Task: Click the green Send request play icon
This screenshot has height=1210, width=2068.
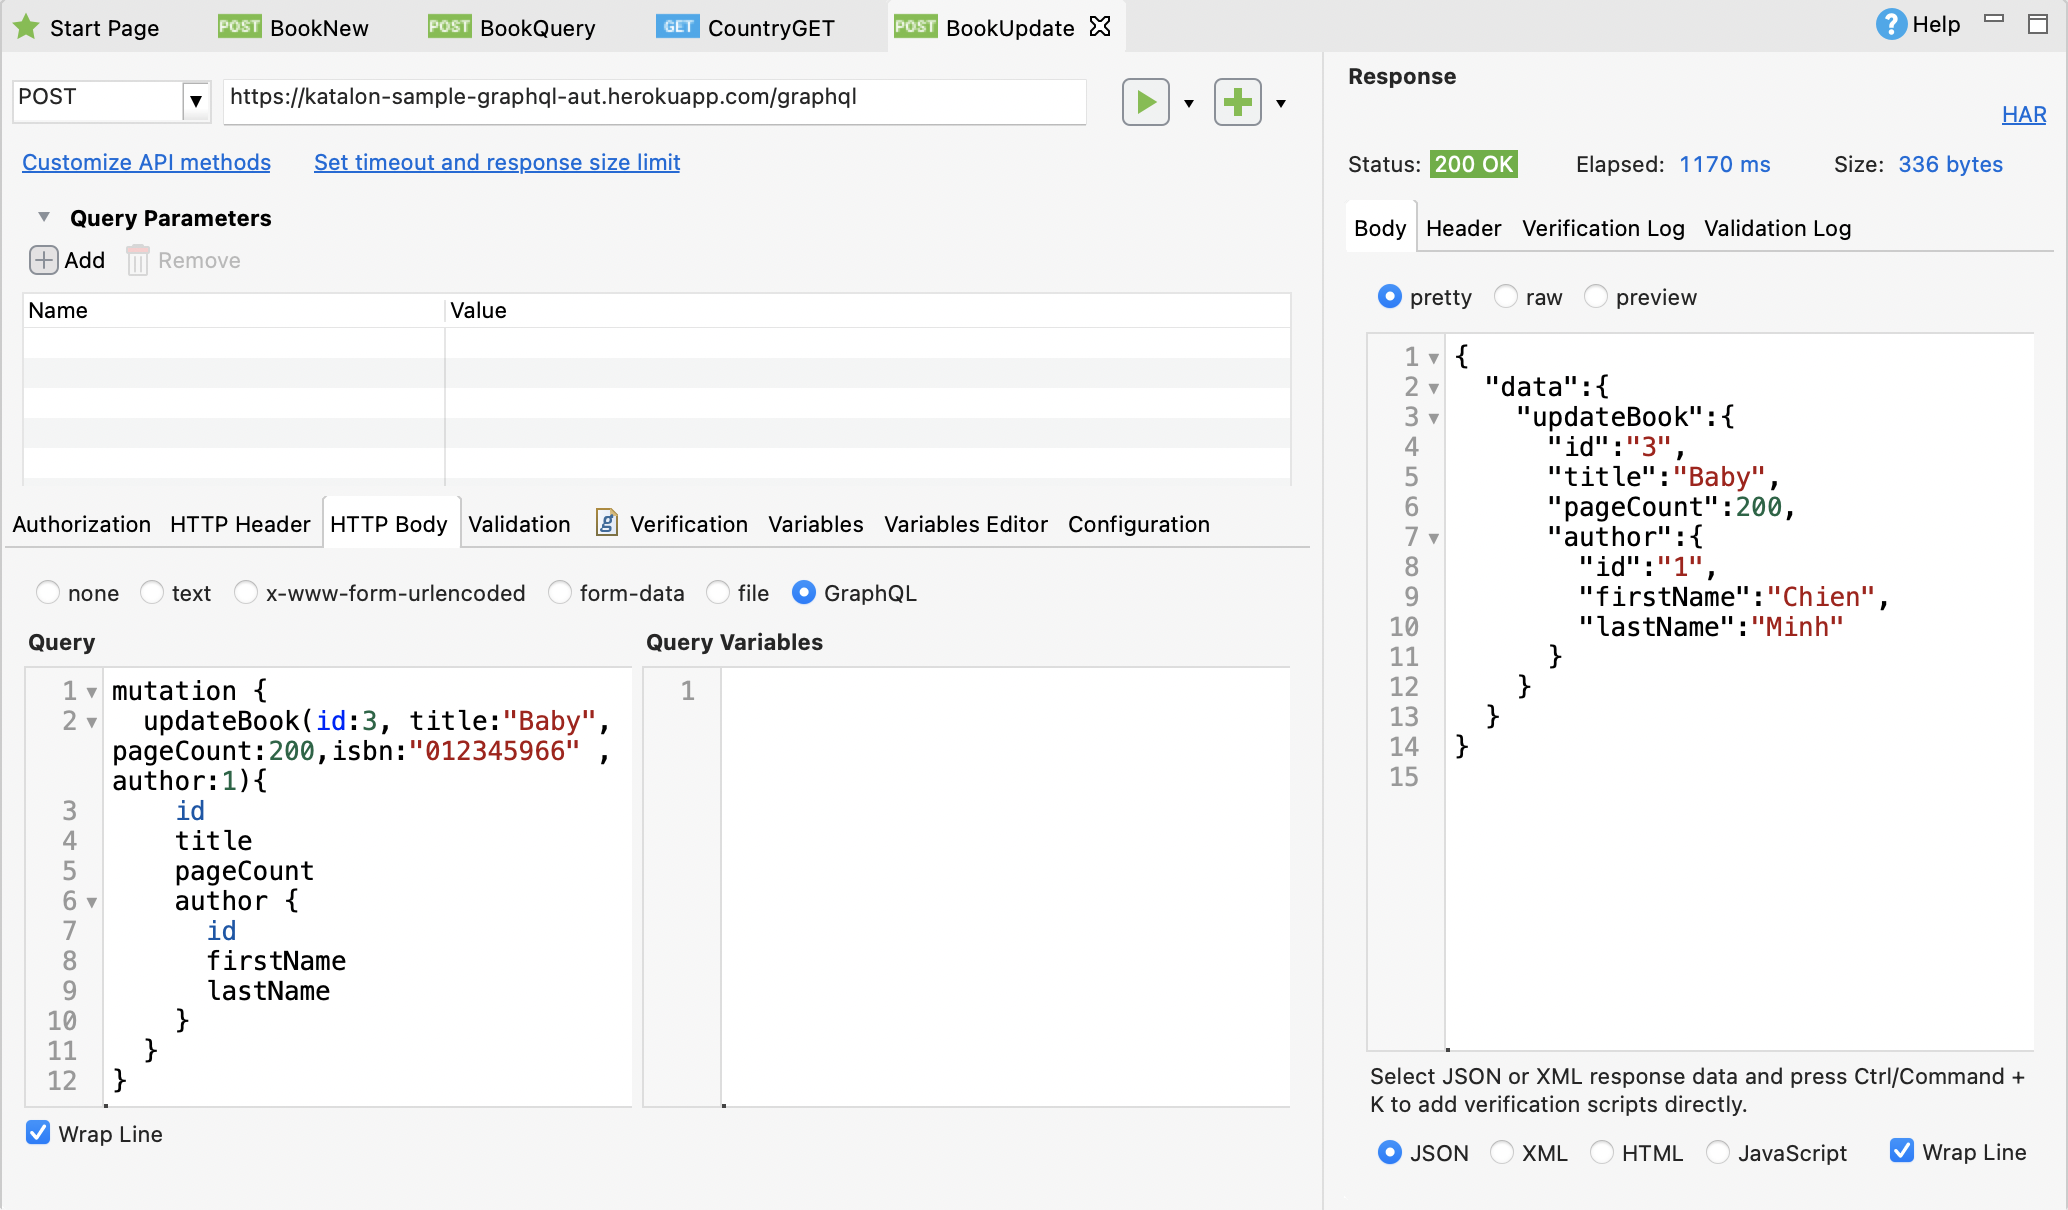Action: point(1146,102)
